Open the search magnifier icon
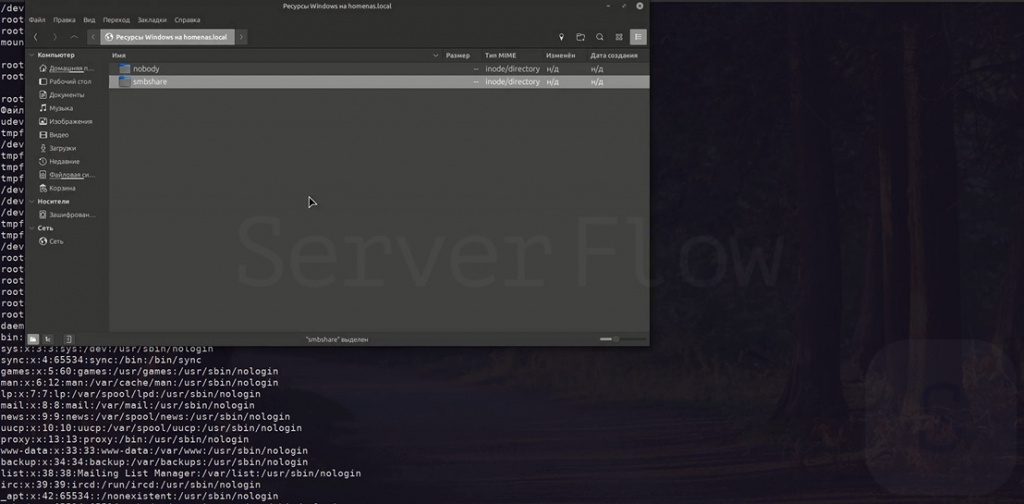This screenshot has height=504, width=1024. pyautogui.click(x=599, y=37)
